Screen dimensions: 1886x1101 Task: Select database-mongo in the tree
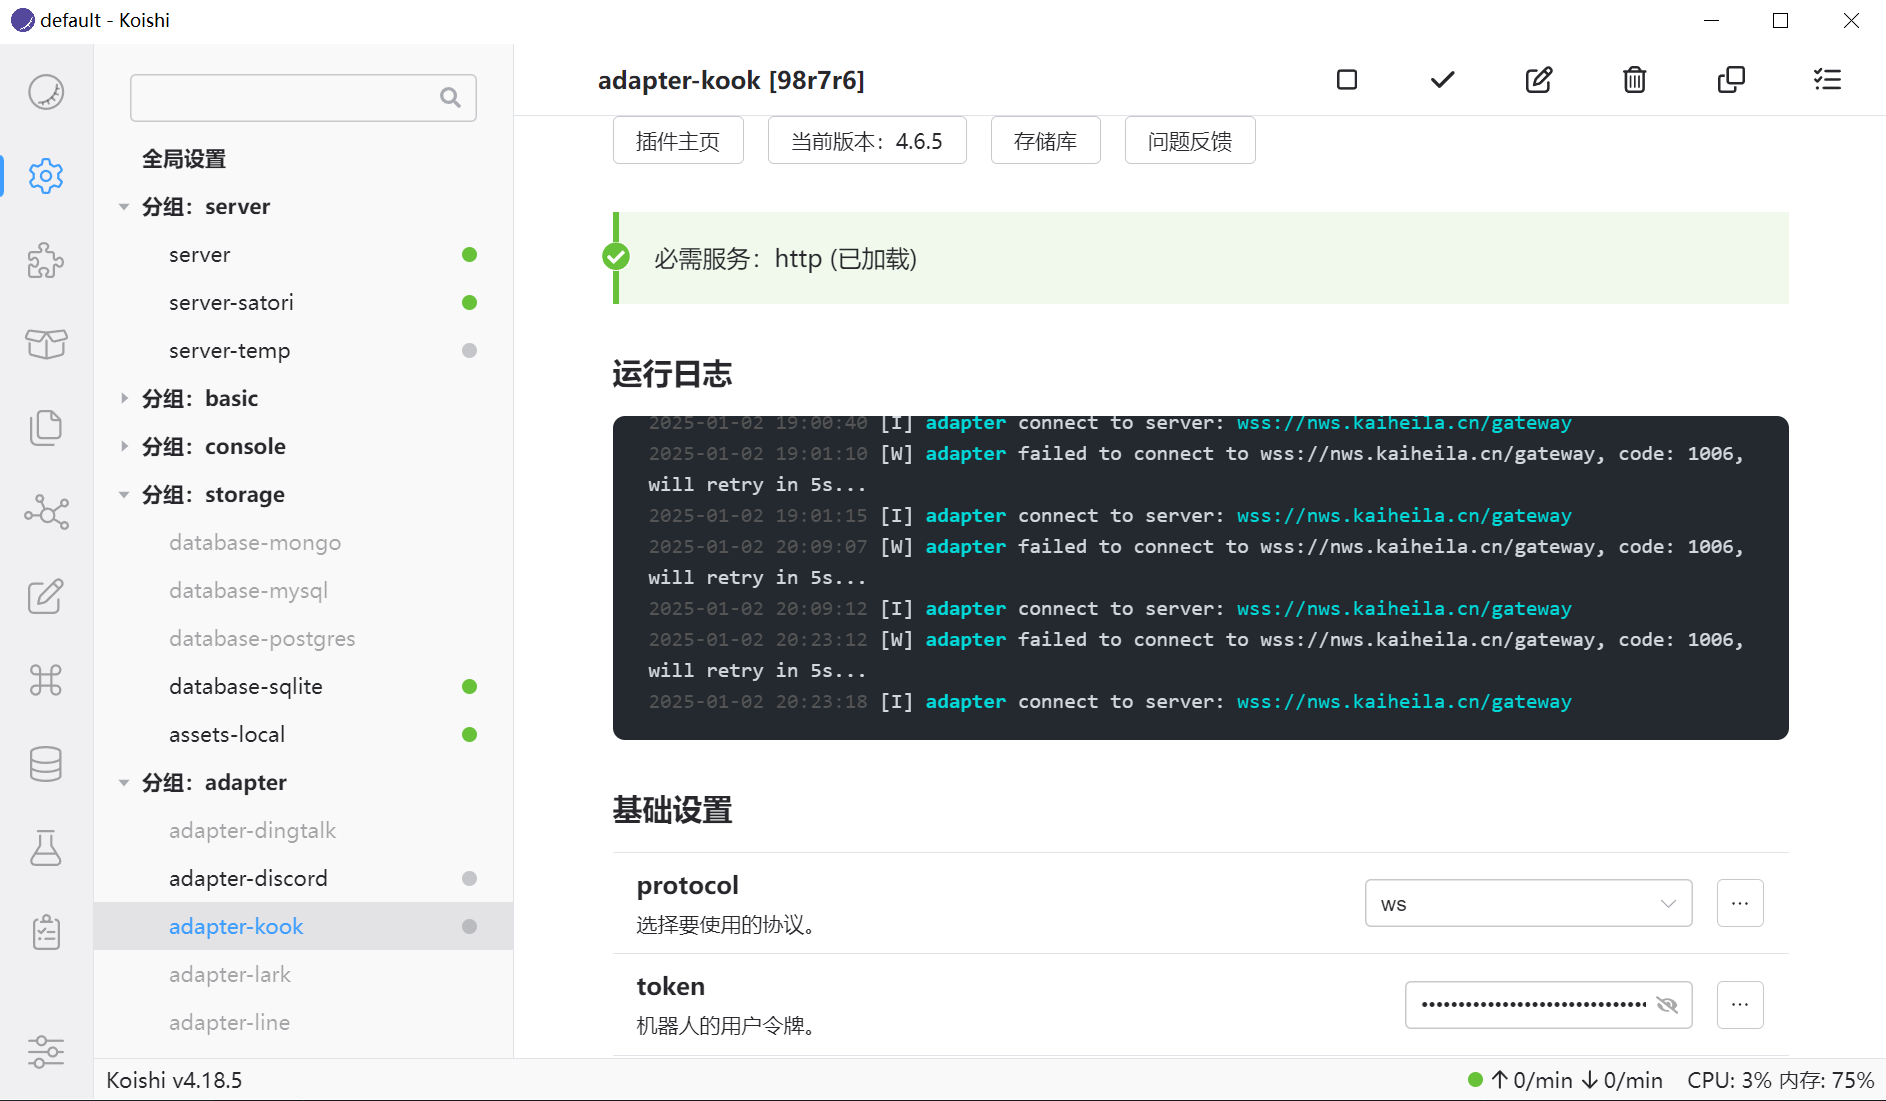pyautogui.click(x=304, y=542)
